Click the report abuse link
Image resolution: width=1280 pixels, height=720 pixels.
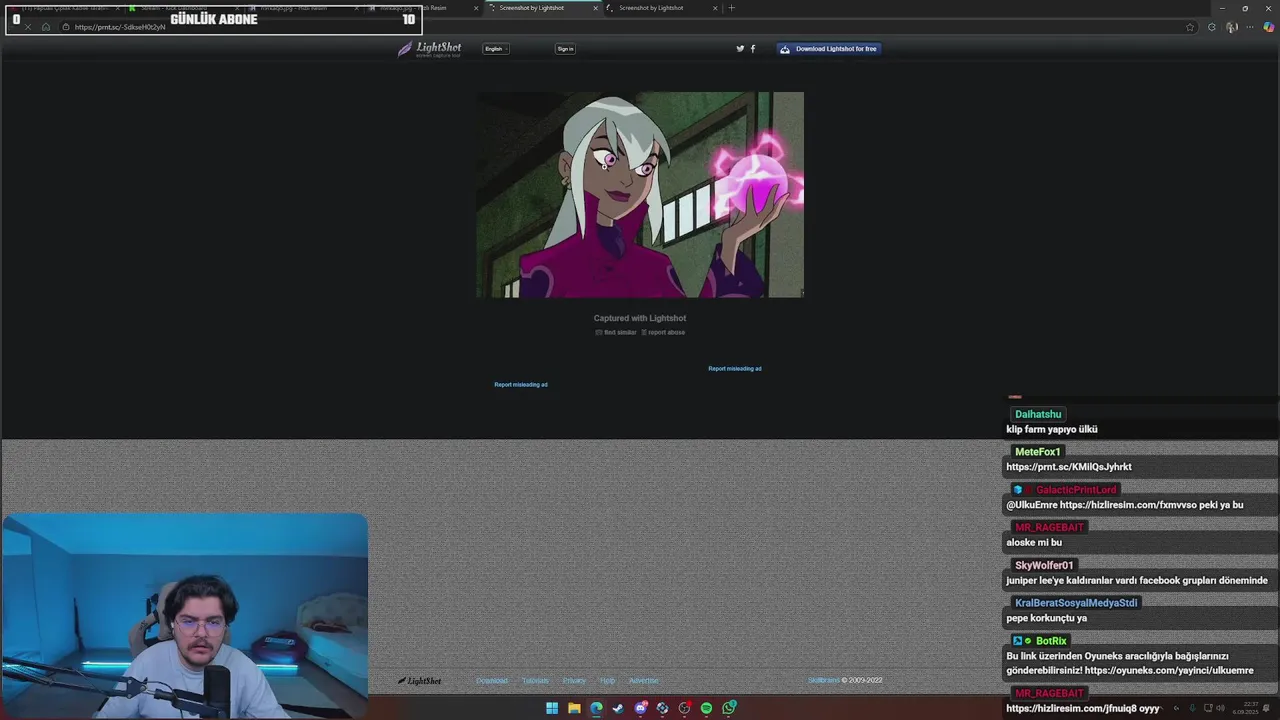[x=663, y=332]
